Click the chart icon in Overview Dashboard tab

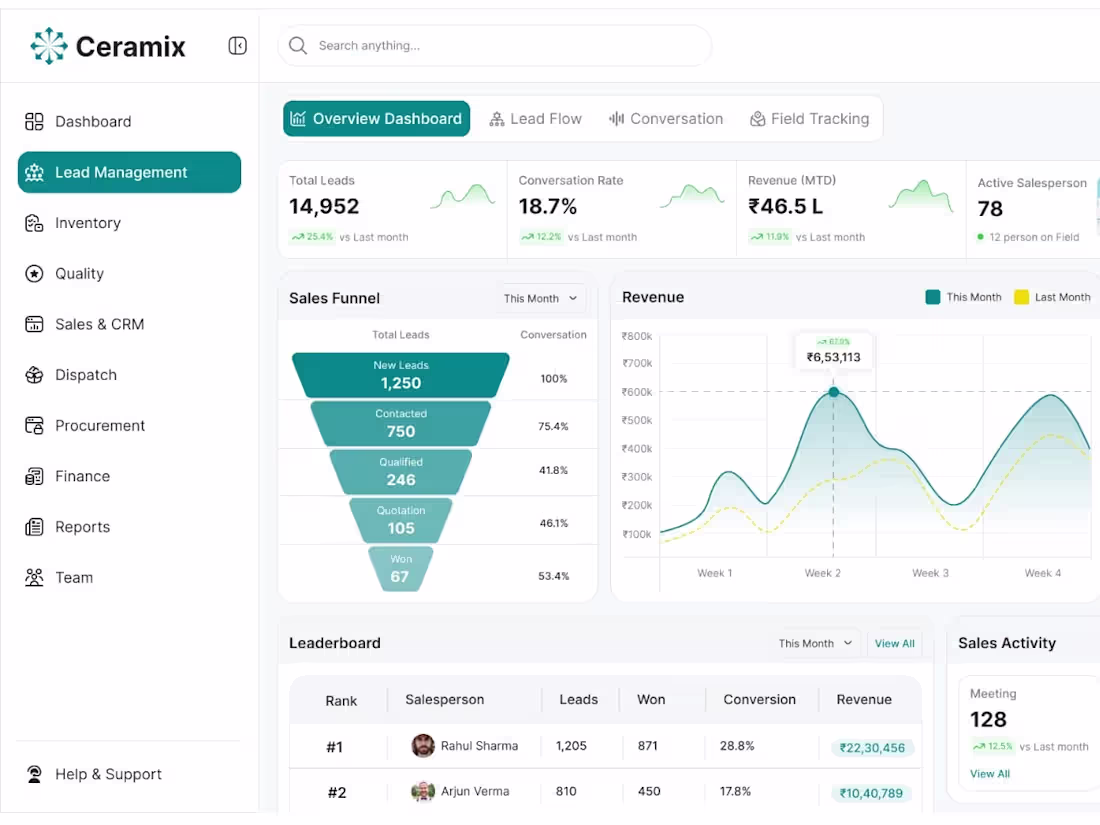[298, 119]
